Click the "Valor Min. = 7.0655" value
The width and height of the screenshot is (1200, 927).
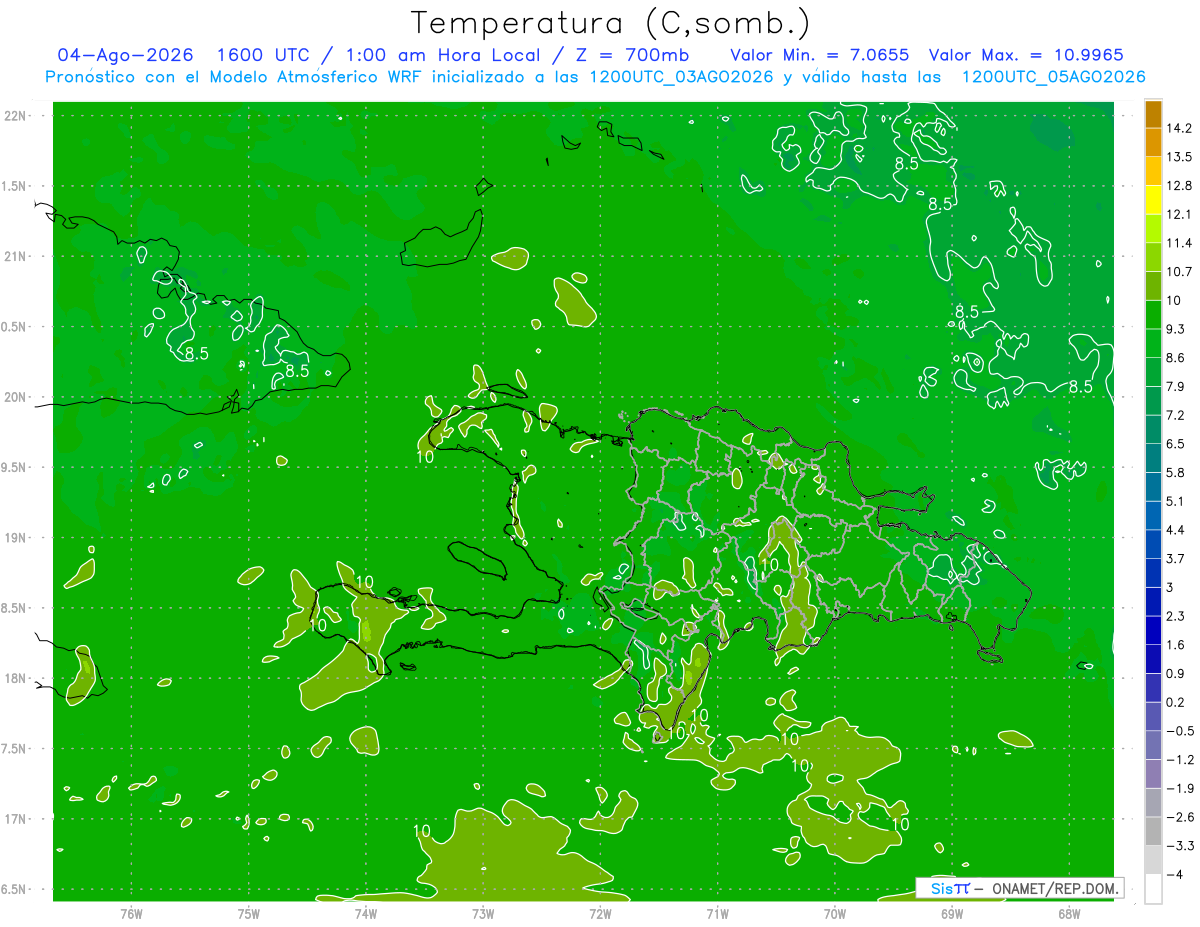coord(820,55)
